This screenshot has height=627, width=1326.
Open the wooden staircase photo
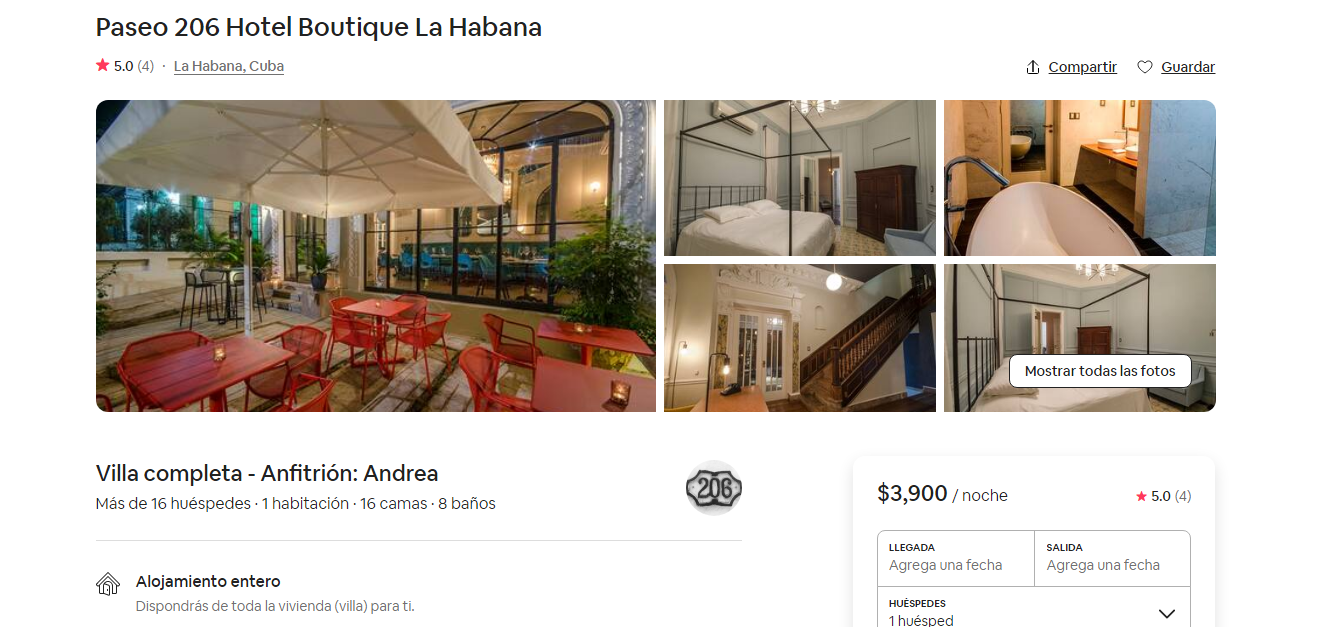tap(800, 338)
